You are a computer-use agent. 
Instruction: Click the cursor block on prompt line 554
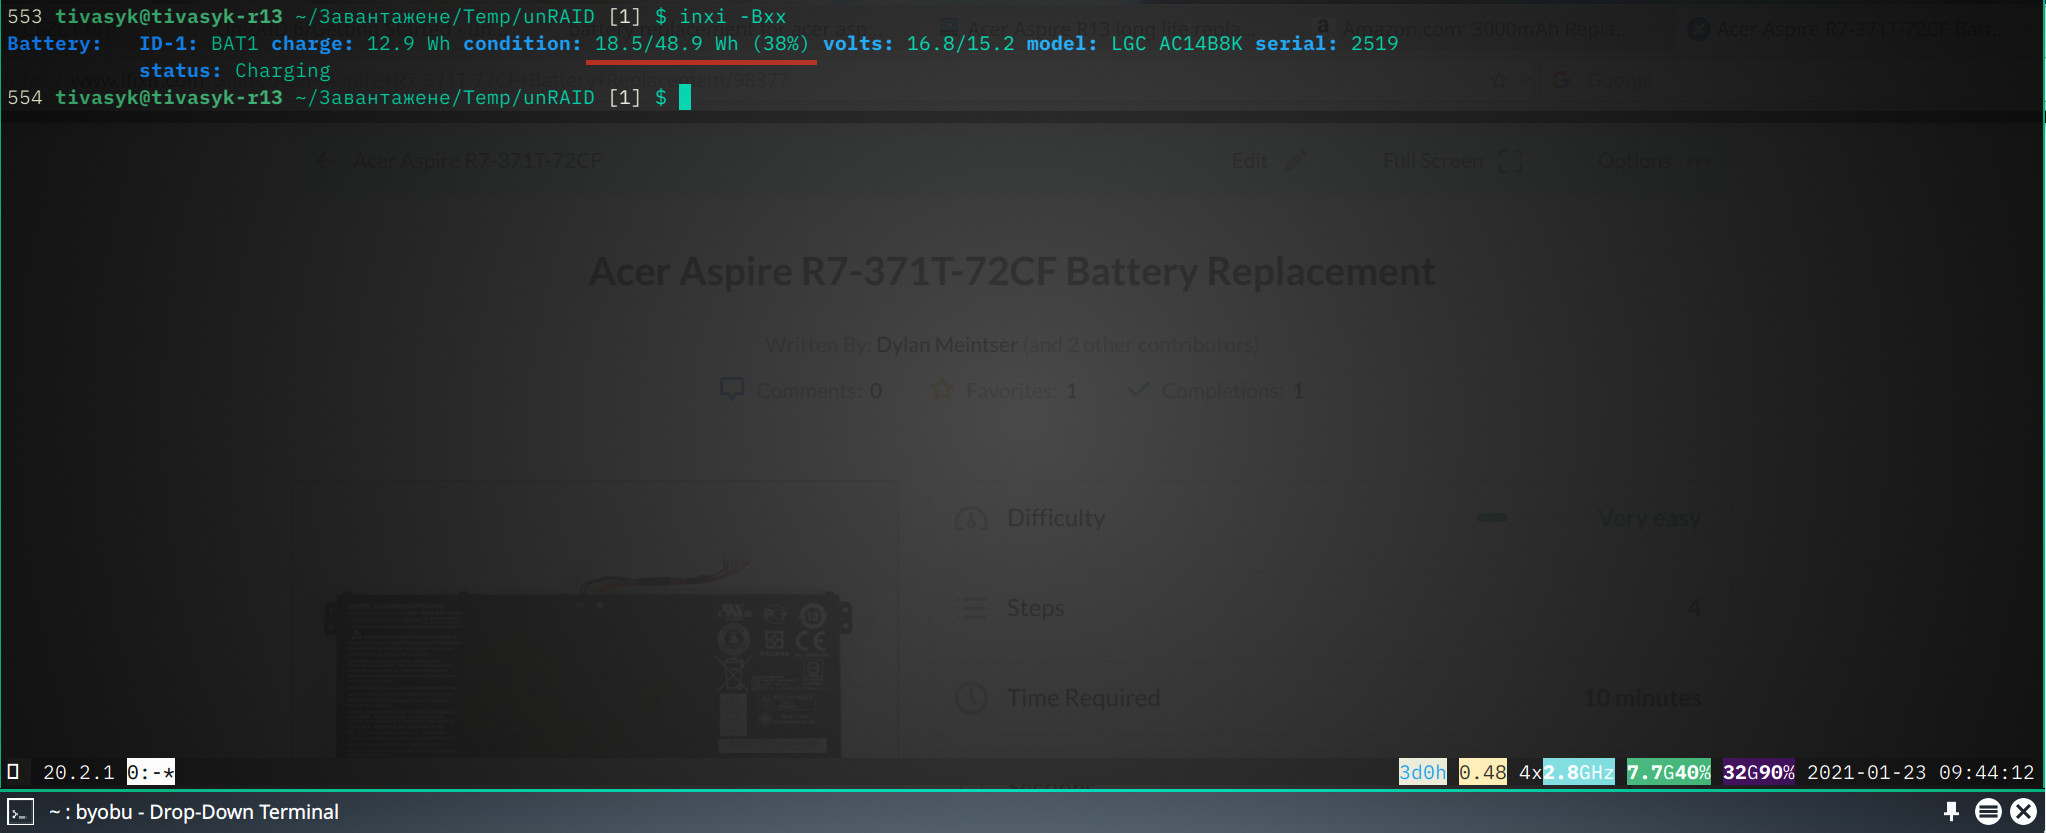click(x=685, y=97)
